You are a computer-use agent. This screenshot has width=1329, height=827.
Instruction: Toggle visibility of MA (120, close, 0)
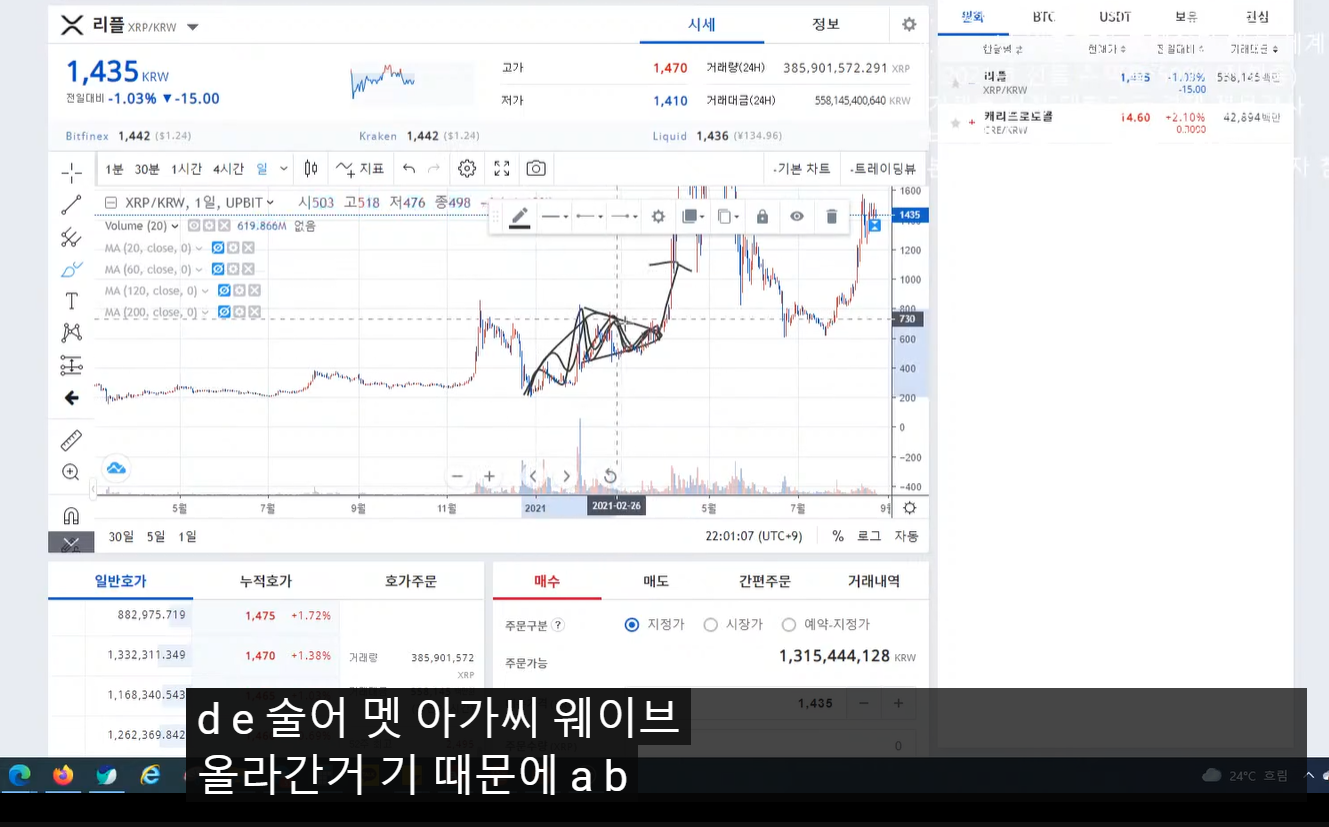[x=225, y=291]
